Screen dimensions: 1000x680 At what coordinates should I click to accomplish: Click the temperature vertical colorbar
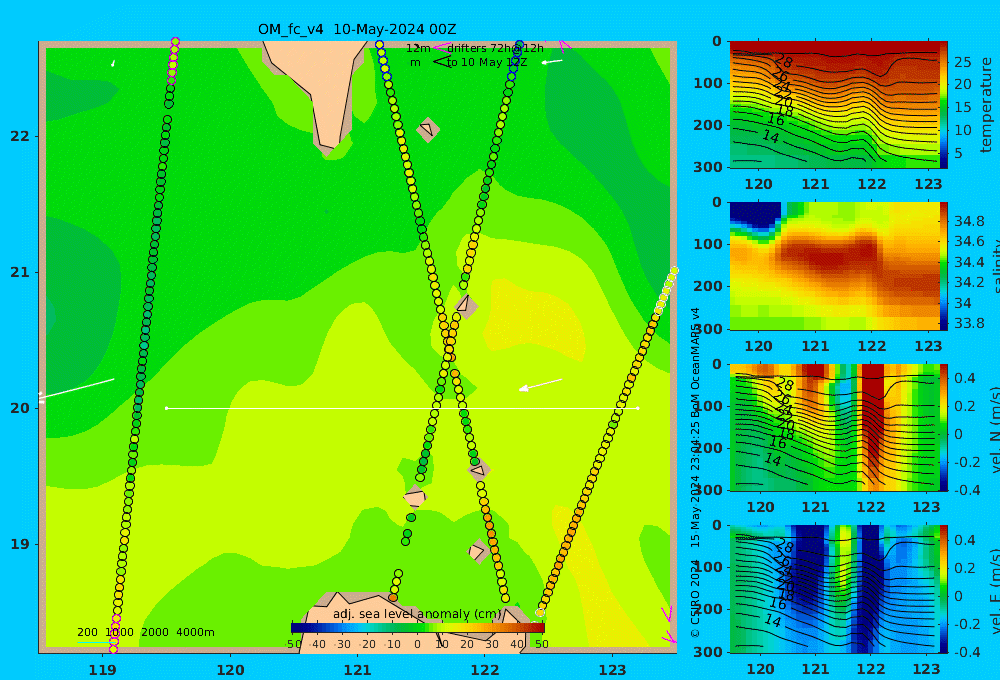point(944,105)
